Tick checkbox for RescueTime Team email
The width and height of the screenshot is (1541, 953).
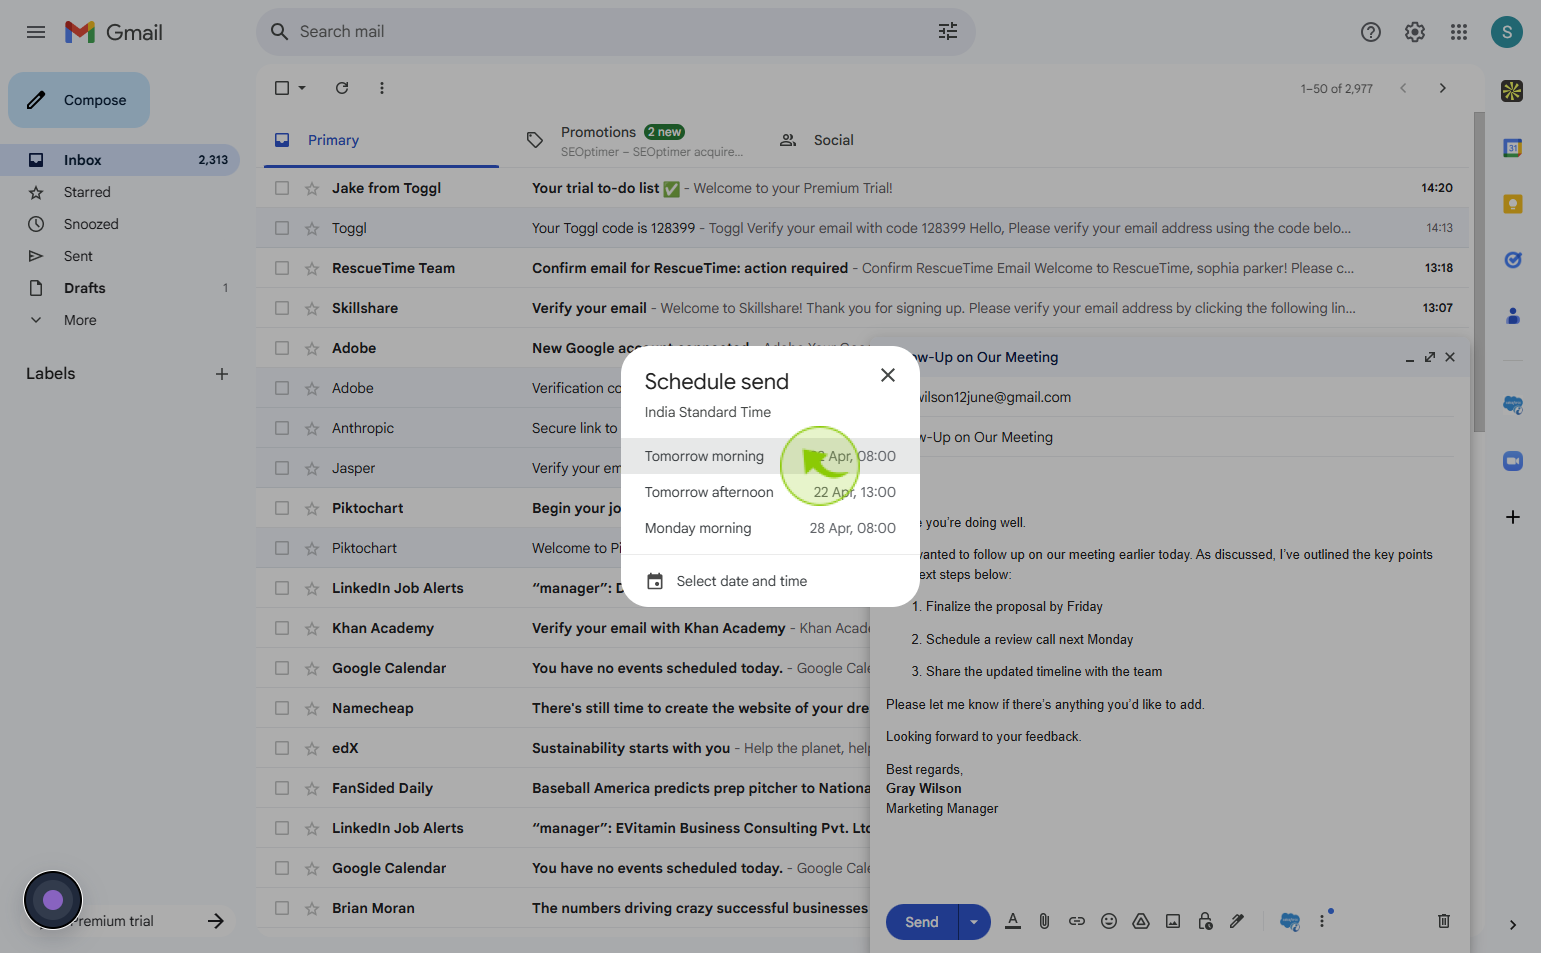pyautogui.click(x=282, y=268)
